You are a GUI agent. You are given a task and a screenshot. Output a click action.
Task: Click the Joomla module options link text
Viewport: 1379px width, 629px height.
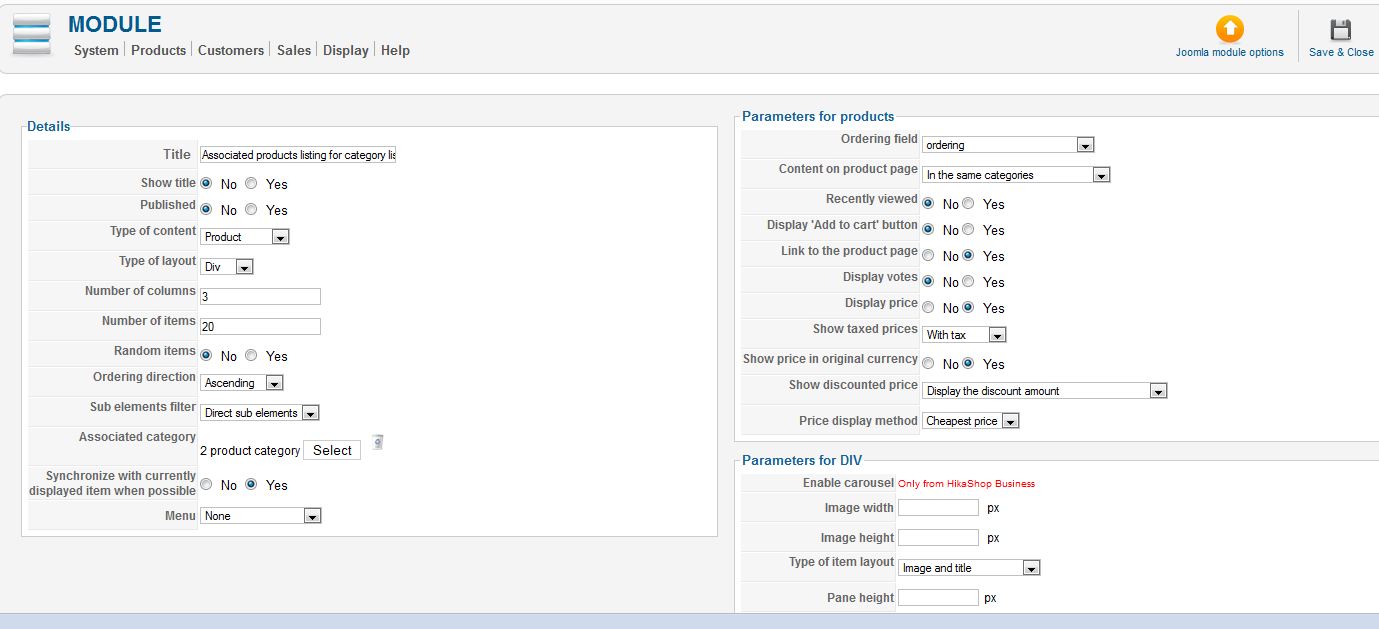coord(1229,52)
